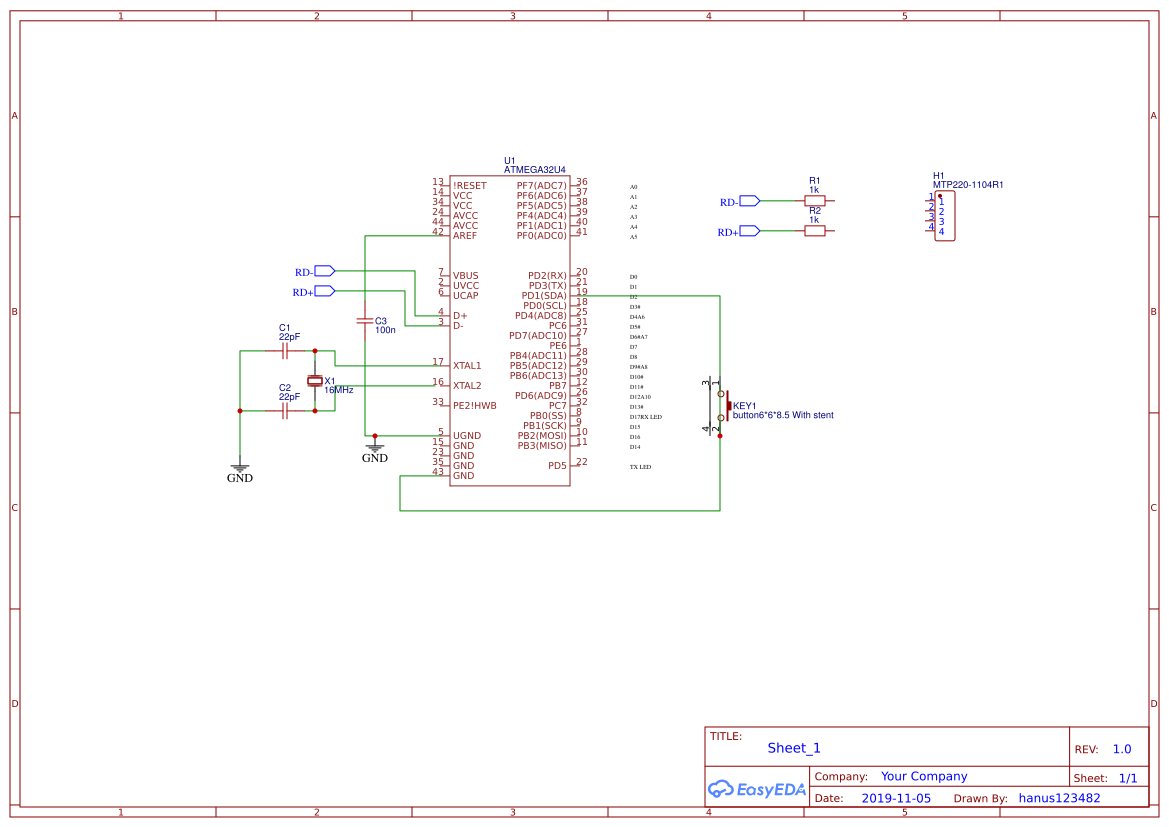Select the REV 1.0 value
This screenshot has width=1169, height=827.
click(1121, 749)
